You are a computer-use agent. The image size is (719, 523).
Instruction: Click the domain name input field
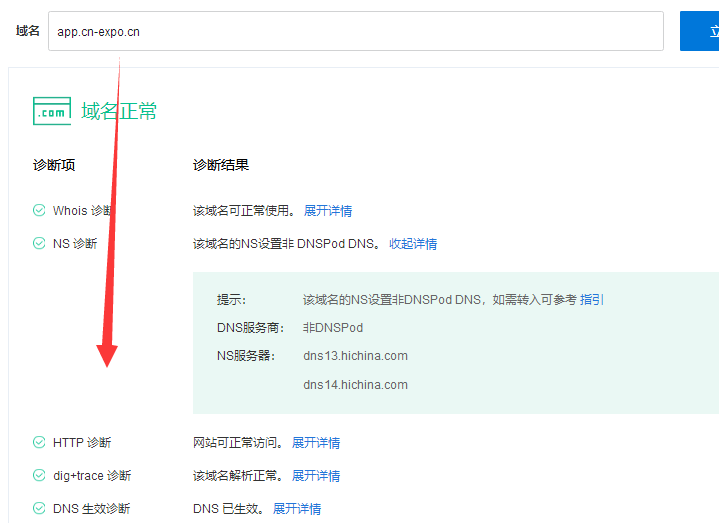pos(356,31)
